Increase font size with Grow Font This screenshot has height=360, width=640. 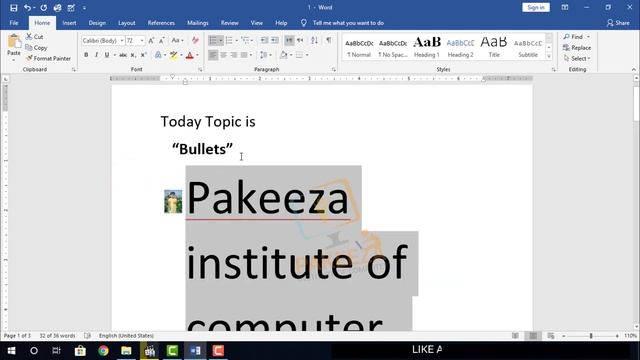coord(151,40)
